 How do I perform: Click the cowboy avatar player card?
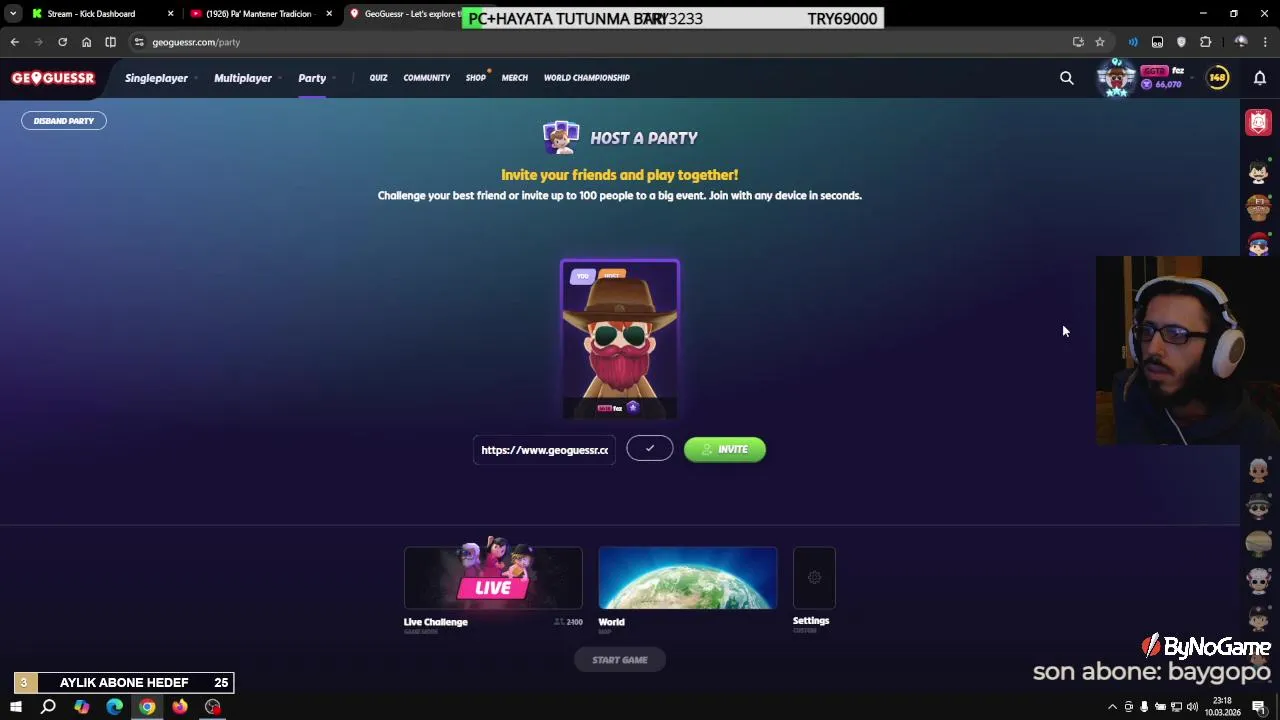(x=620, y=338)
